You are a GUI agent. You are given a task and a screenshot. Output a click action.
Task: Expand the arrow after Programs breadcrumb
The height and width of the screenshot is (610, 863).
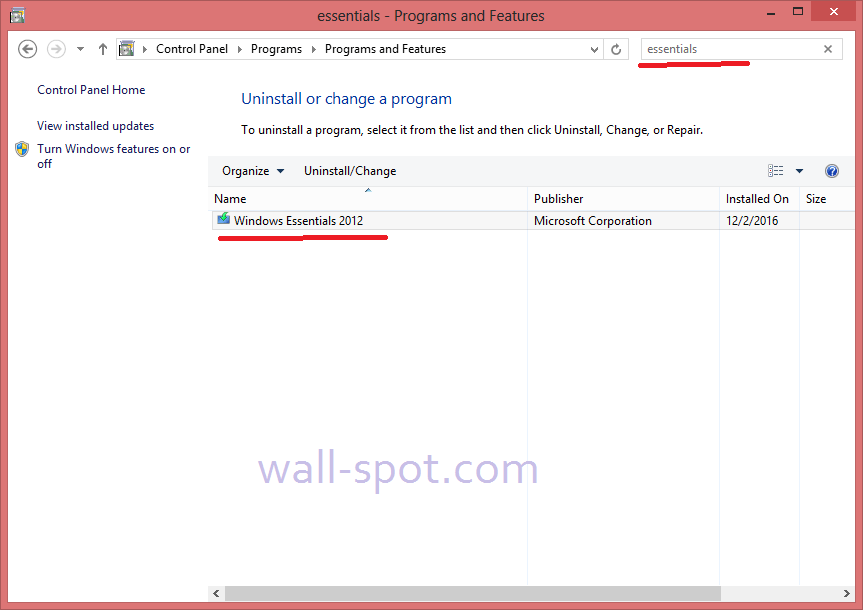[x=314, y=49]
